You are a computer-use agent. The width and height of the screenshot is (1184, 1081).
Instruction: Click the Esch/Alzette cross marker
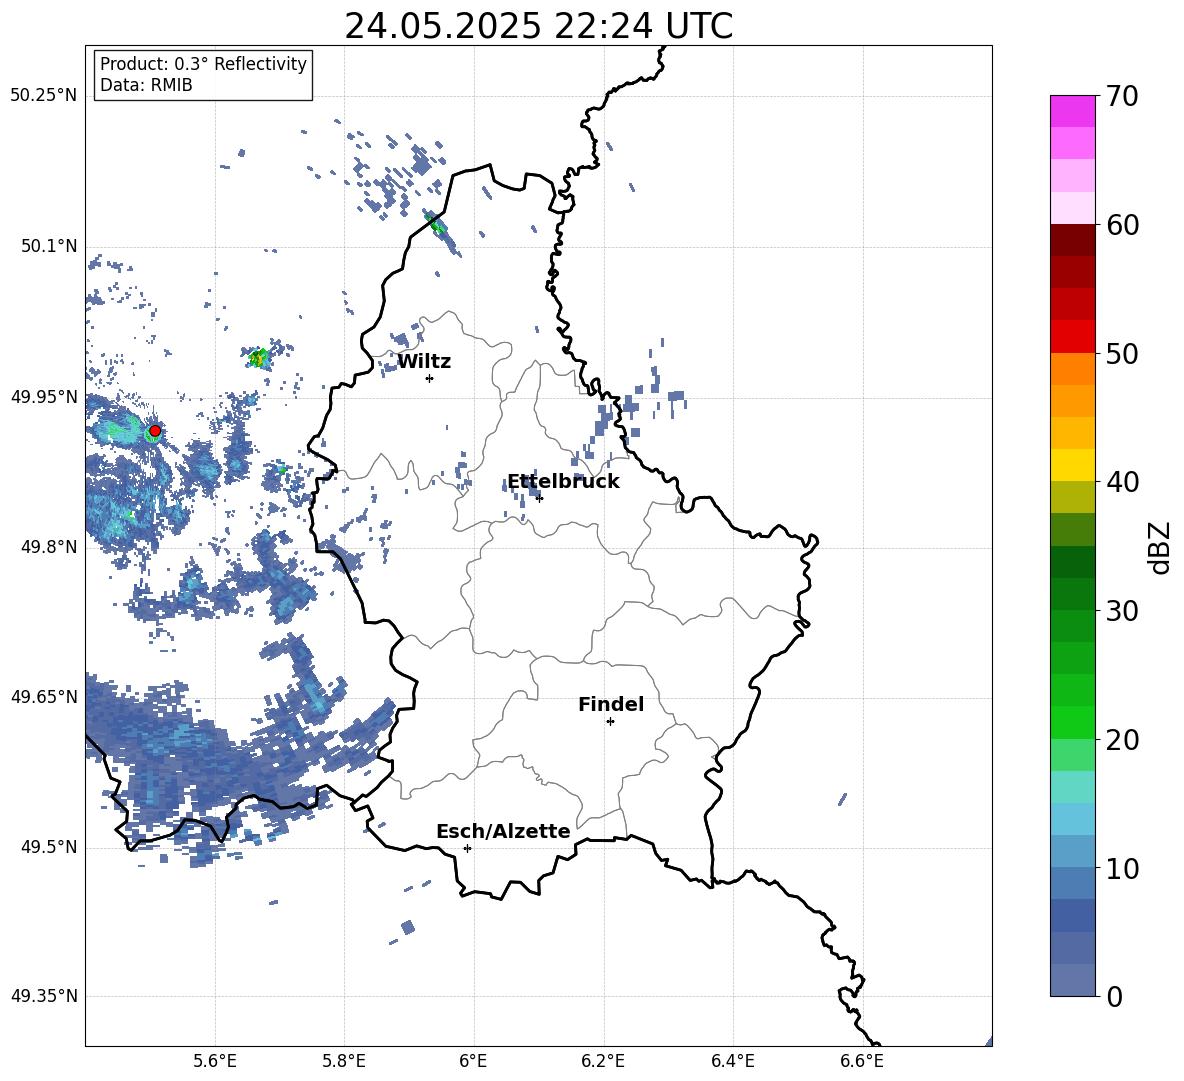tap(467, 848)
